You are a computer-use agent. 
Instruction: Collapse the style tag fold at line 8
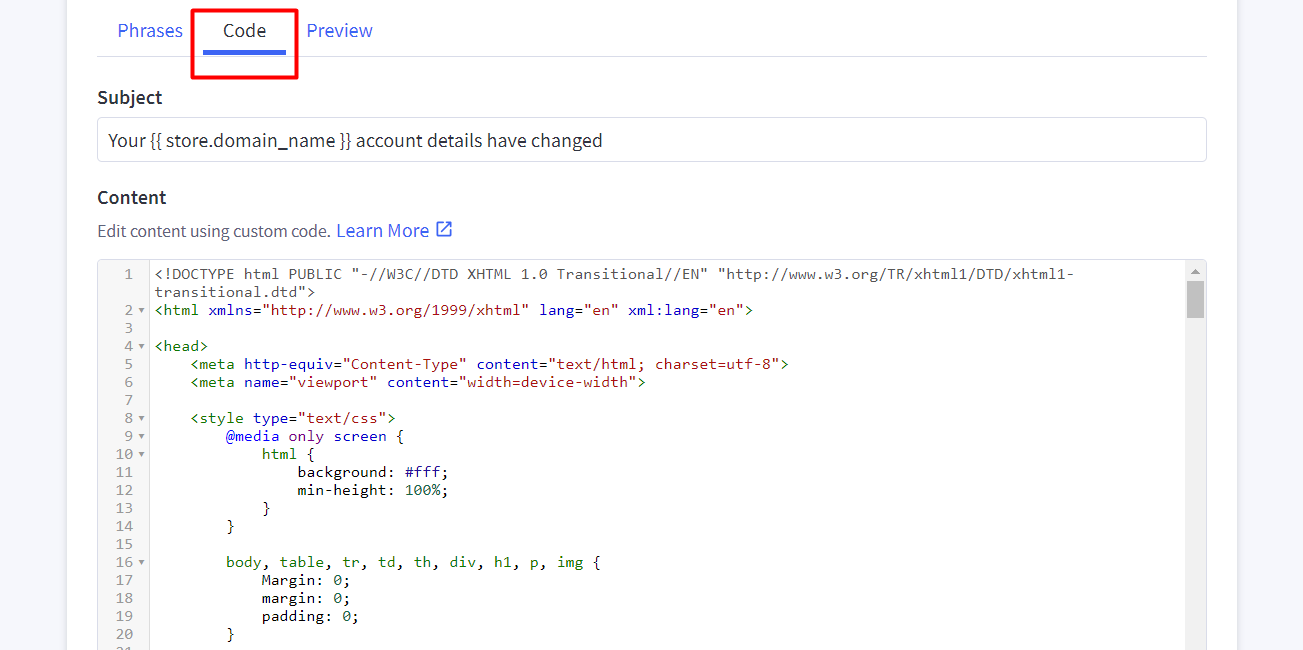point(142,419)
